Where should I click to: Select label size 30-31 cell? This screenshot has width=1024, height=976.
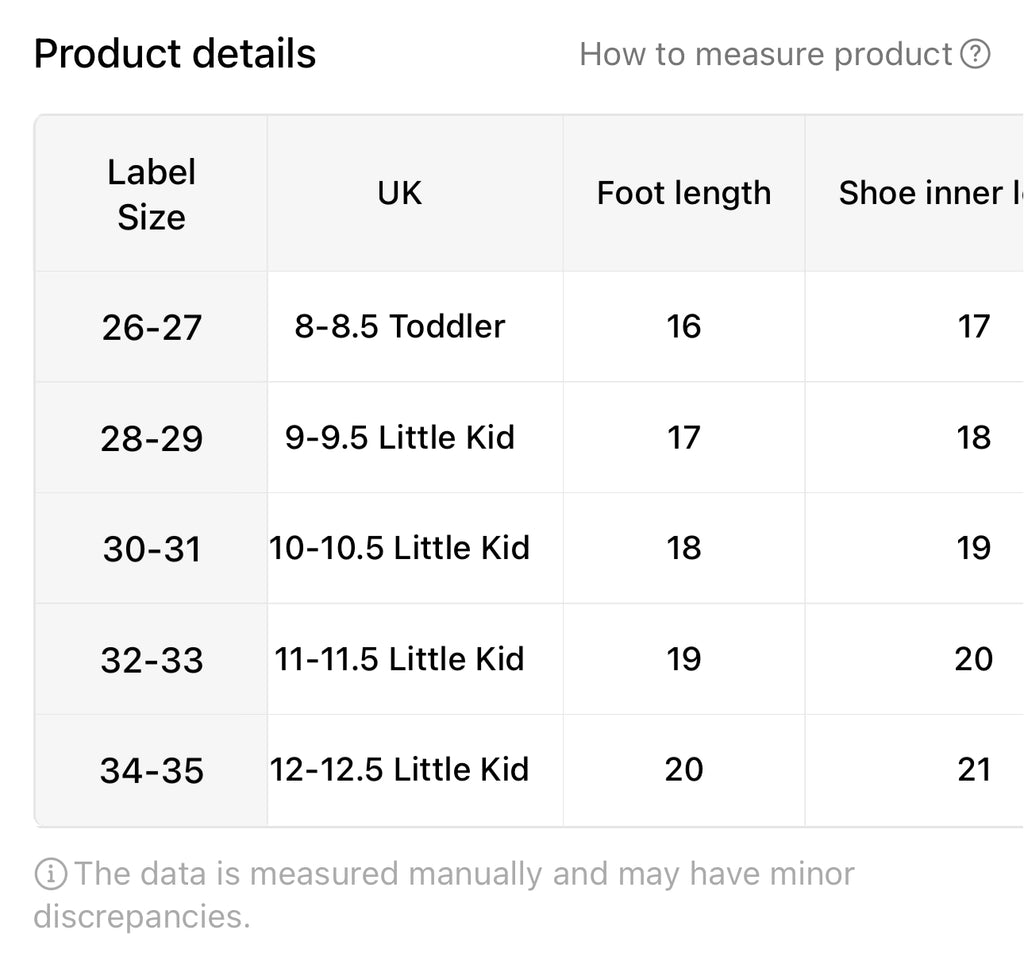click(151, 548)
